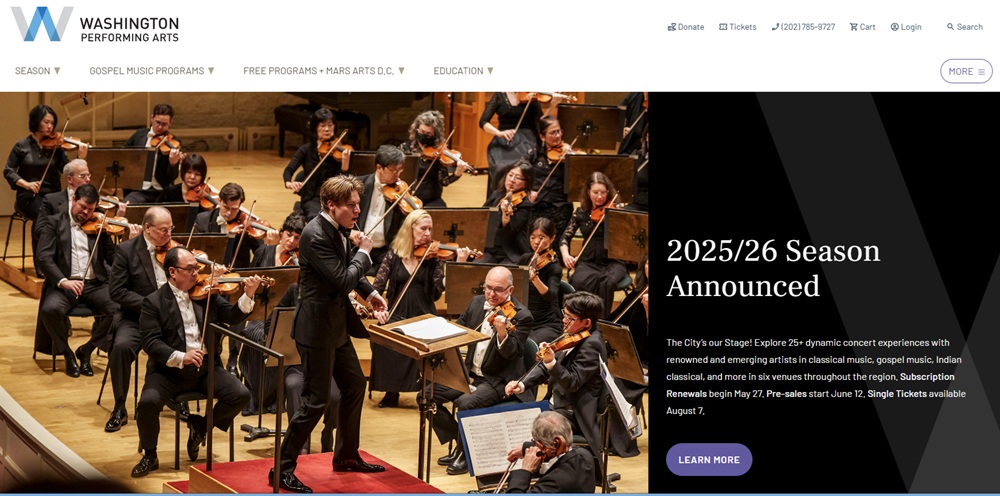Click the Tickets icon
This screenshot has width=1000, height=496.
pos(723,27)
